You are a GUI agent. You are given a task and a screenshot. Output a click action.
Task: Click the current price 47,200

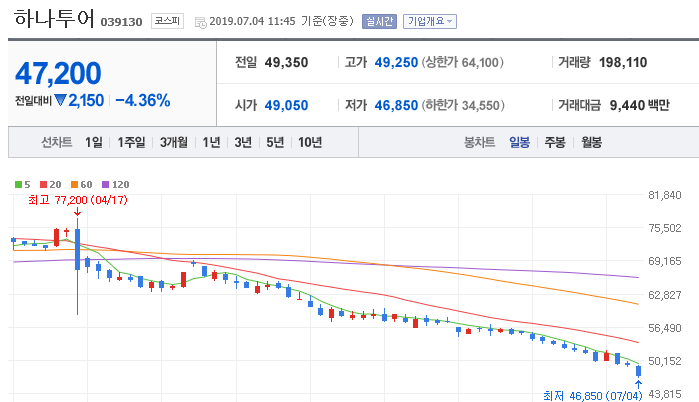pyautogui.click(x=58, y=73)
